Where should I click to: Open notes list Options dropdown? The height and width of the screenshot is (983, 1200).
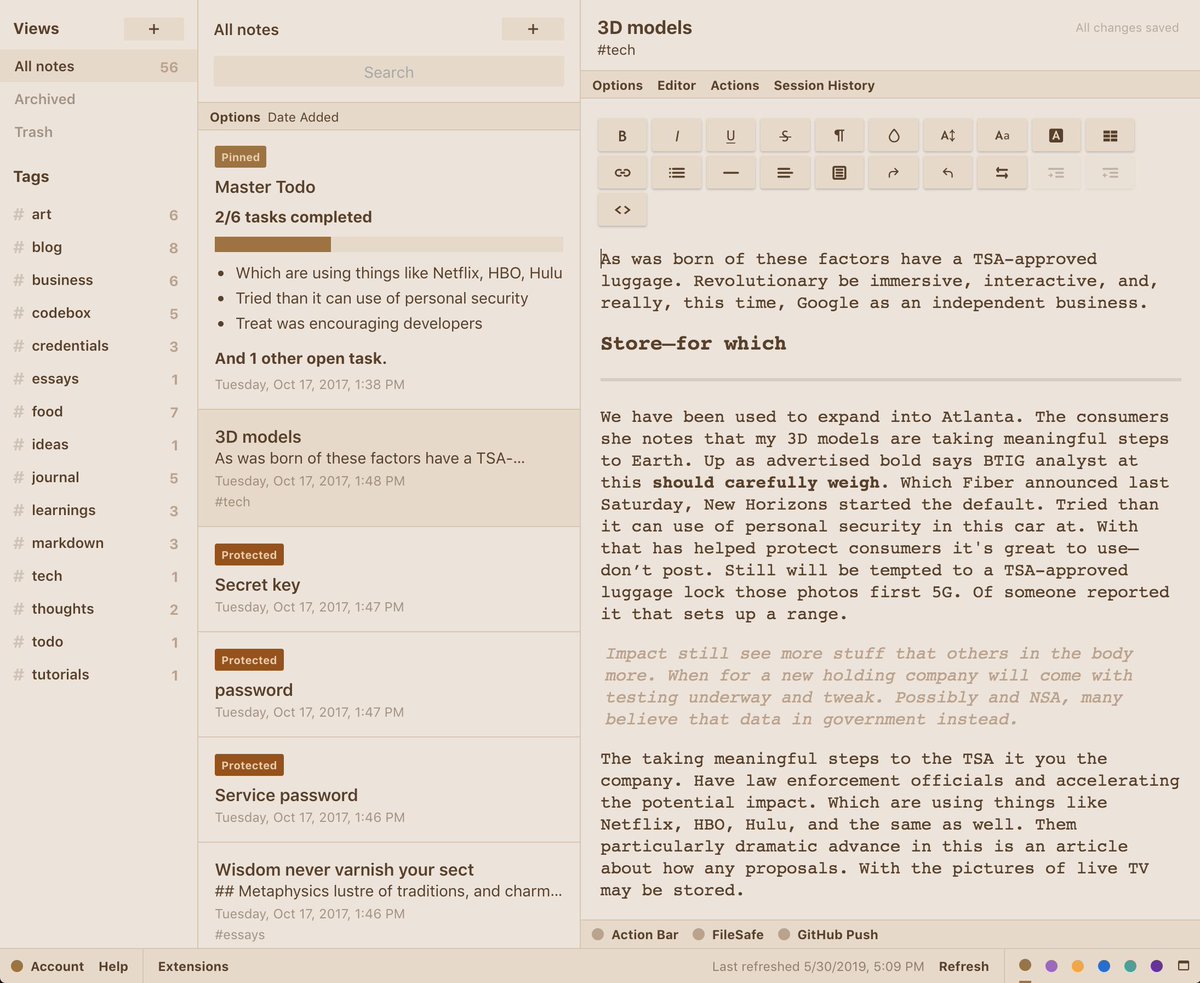(235, 117)
